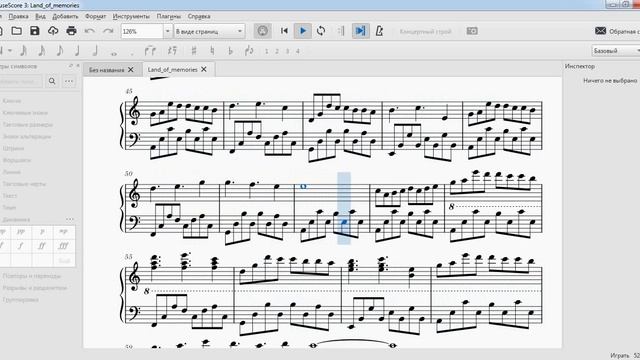This screenshot has height=360, width=640.
Task: Collapse the Динамика palette
Action: pos(16,220)
